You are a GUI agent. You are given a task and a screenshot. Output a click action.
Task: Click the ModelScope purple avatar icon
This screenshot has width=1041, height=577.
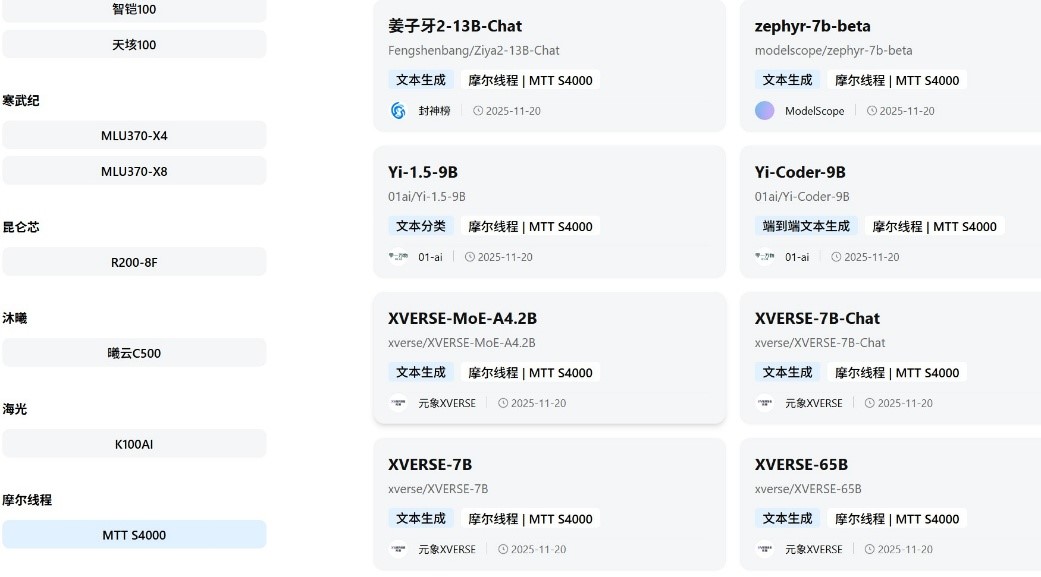[x=765, y=111]
